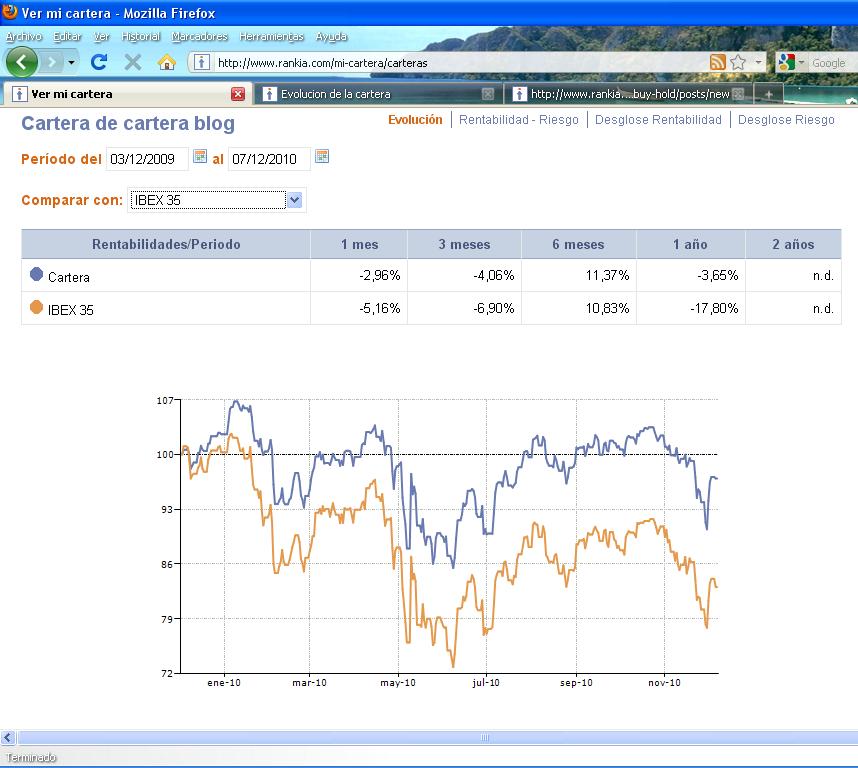Click the left arrow of horizontal scrollbar
The image size is (858, 768).
pyautogui.click(x=8, y=737)
